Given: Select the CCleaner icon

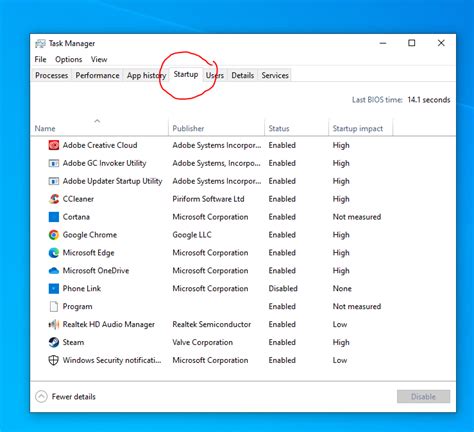Looking at the screenshot, I should [54, 199].
